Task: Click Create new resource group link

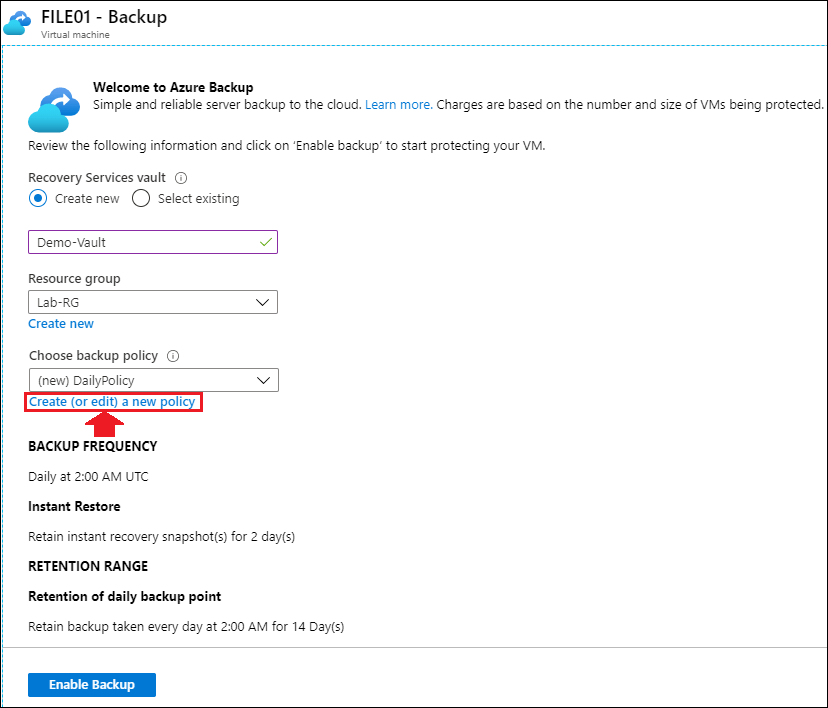Action: point(61,324)
